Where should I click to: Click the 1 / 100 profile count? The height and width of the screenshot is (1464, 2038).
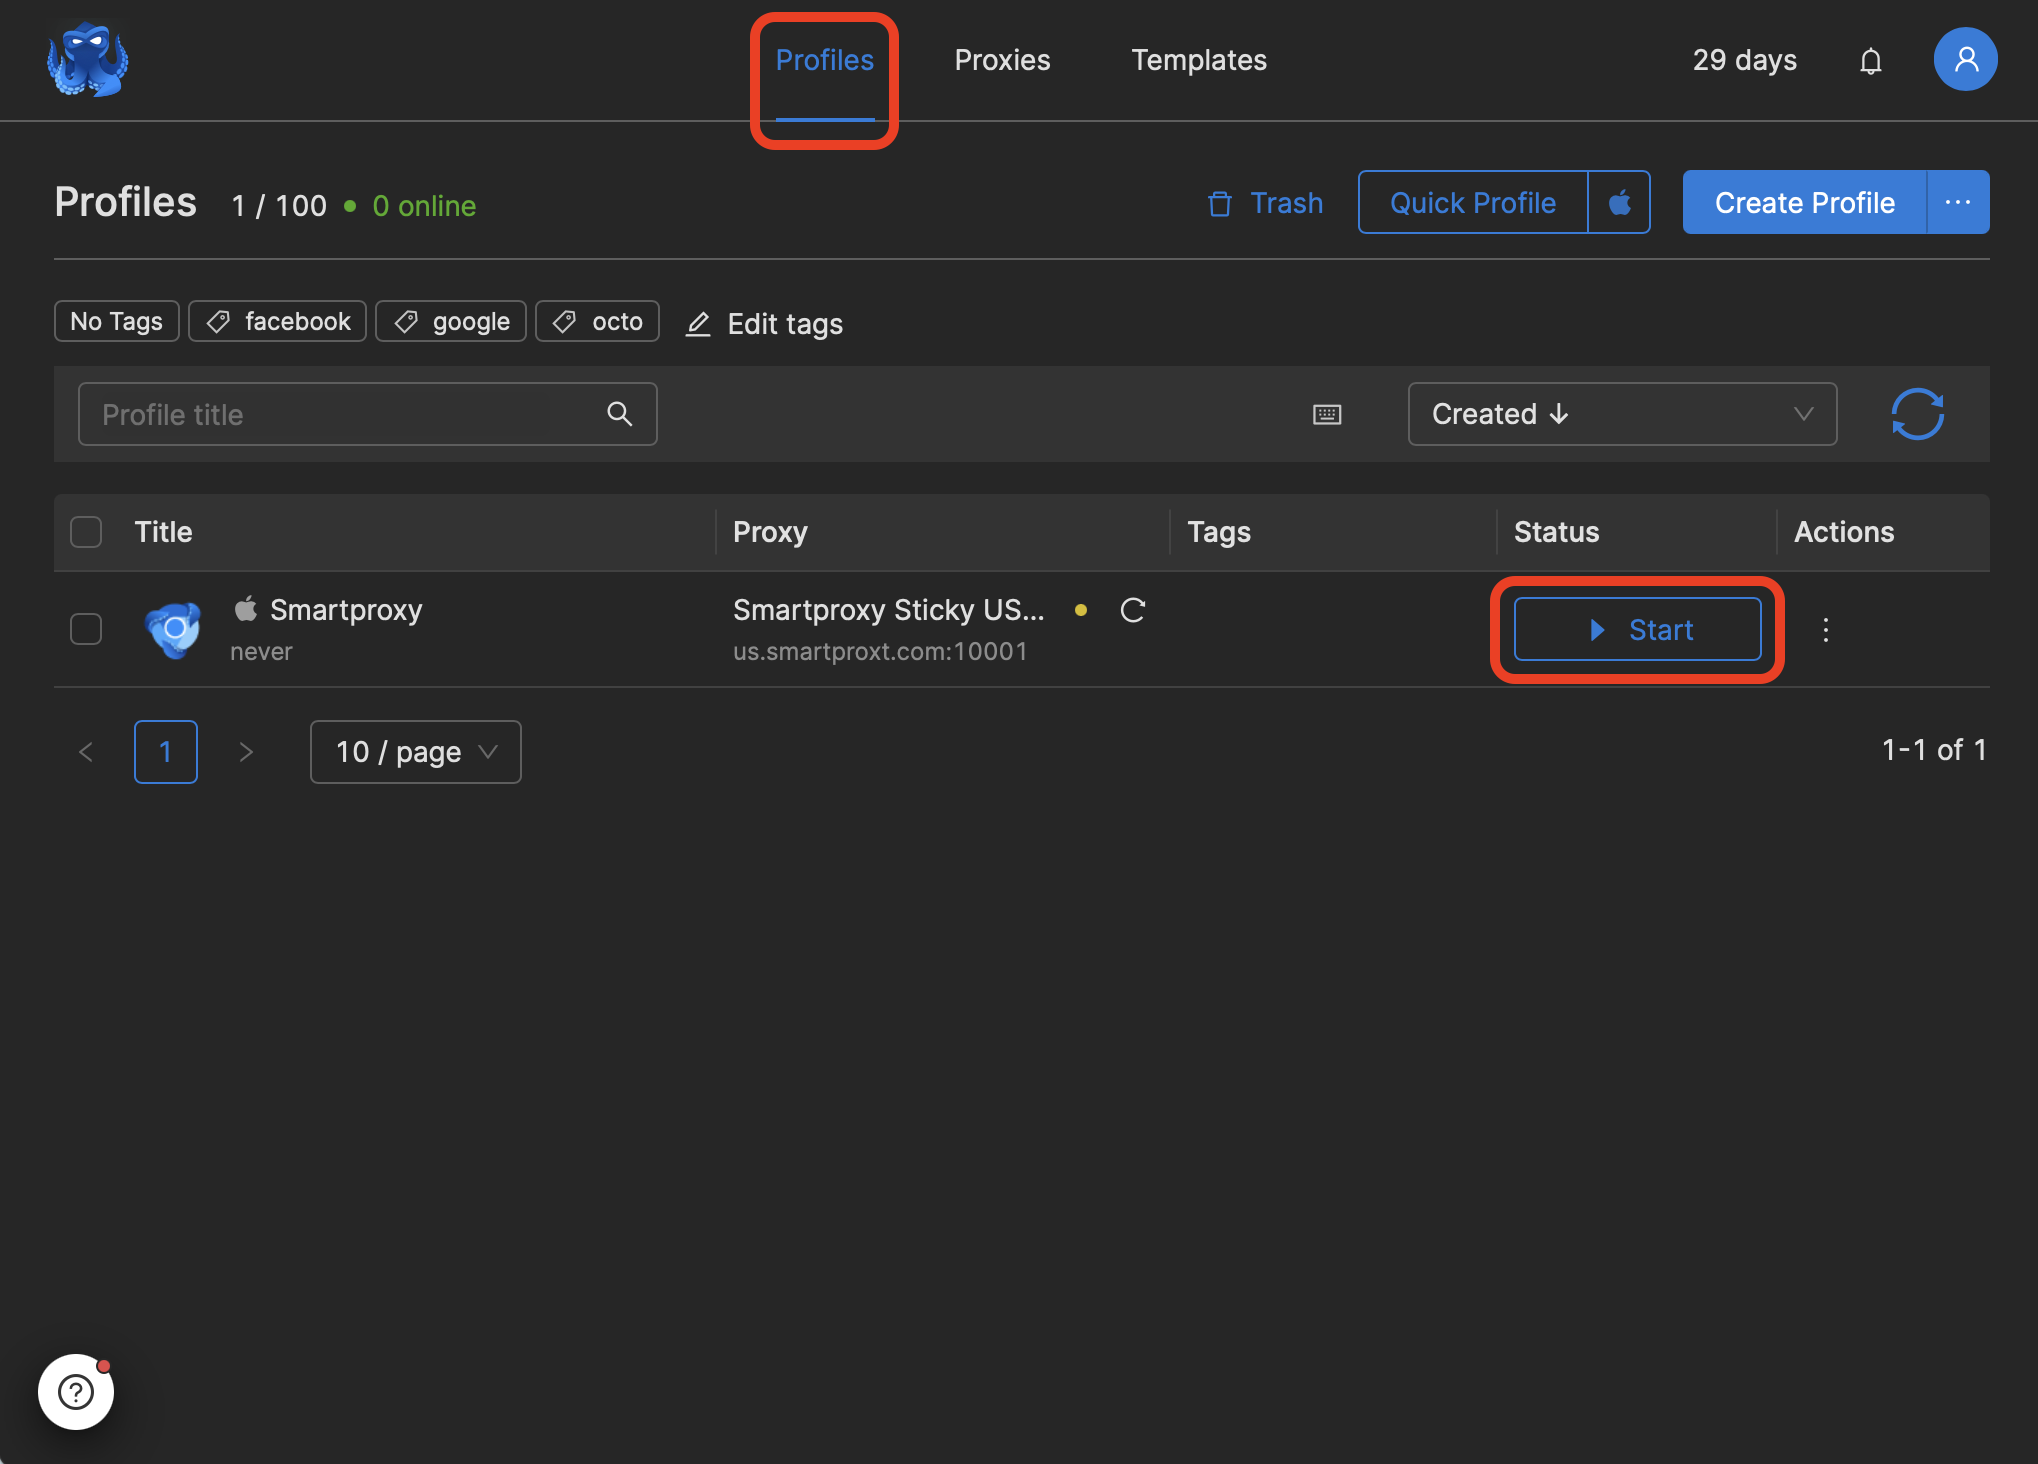279,206
